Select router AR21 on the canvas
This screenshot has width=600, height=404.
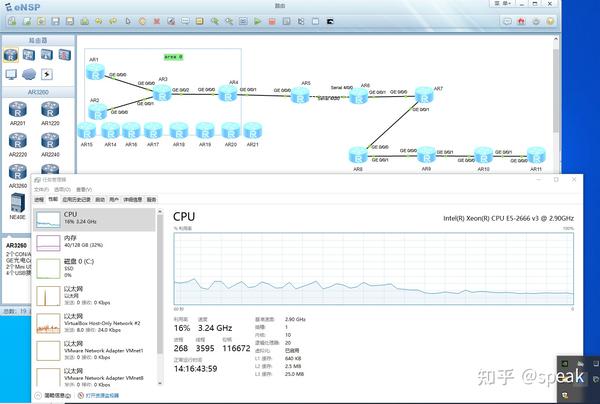tap(253, 130)
